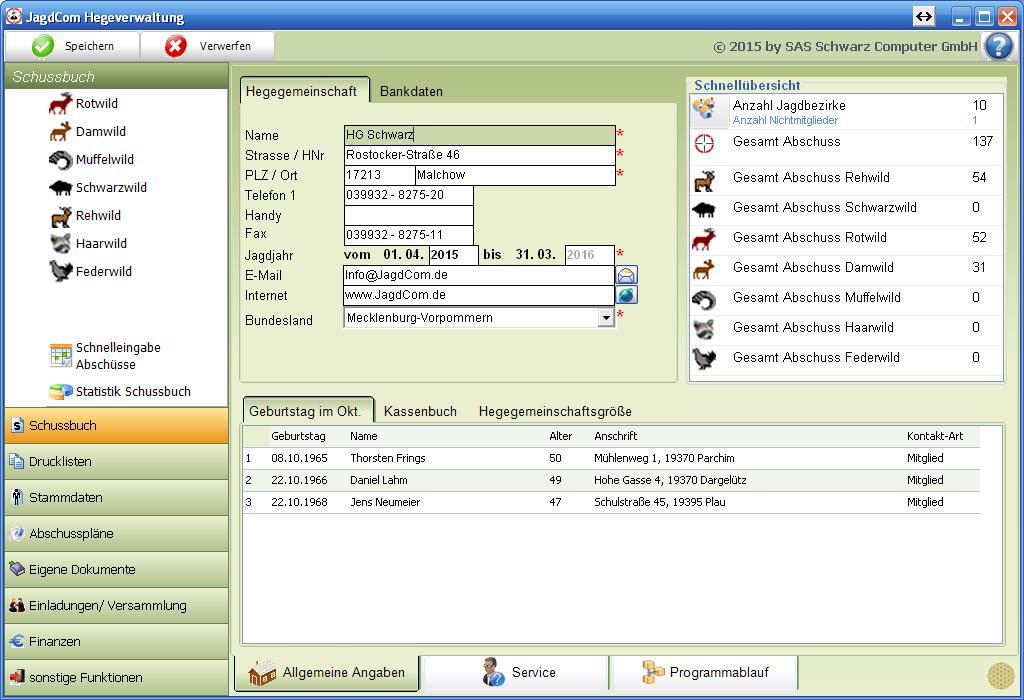The width and height of the screenshot is (1024, 700).
Task: Select Rotwild in the Schussbuch list
Action: [96, 104]
